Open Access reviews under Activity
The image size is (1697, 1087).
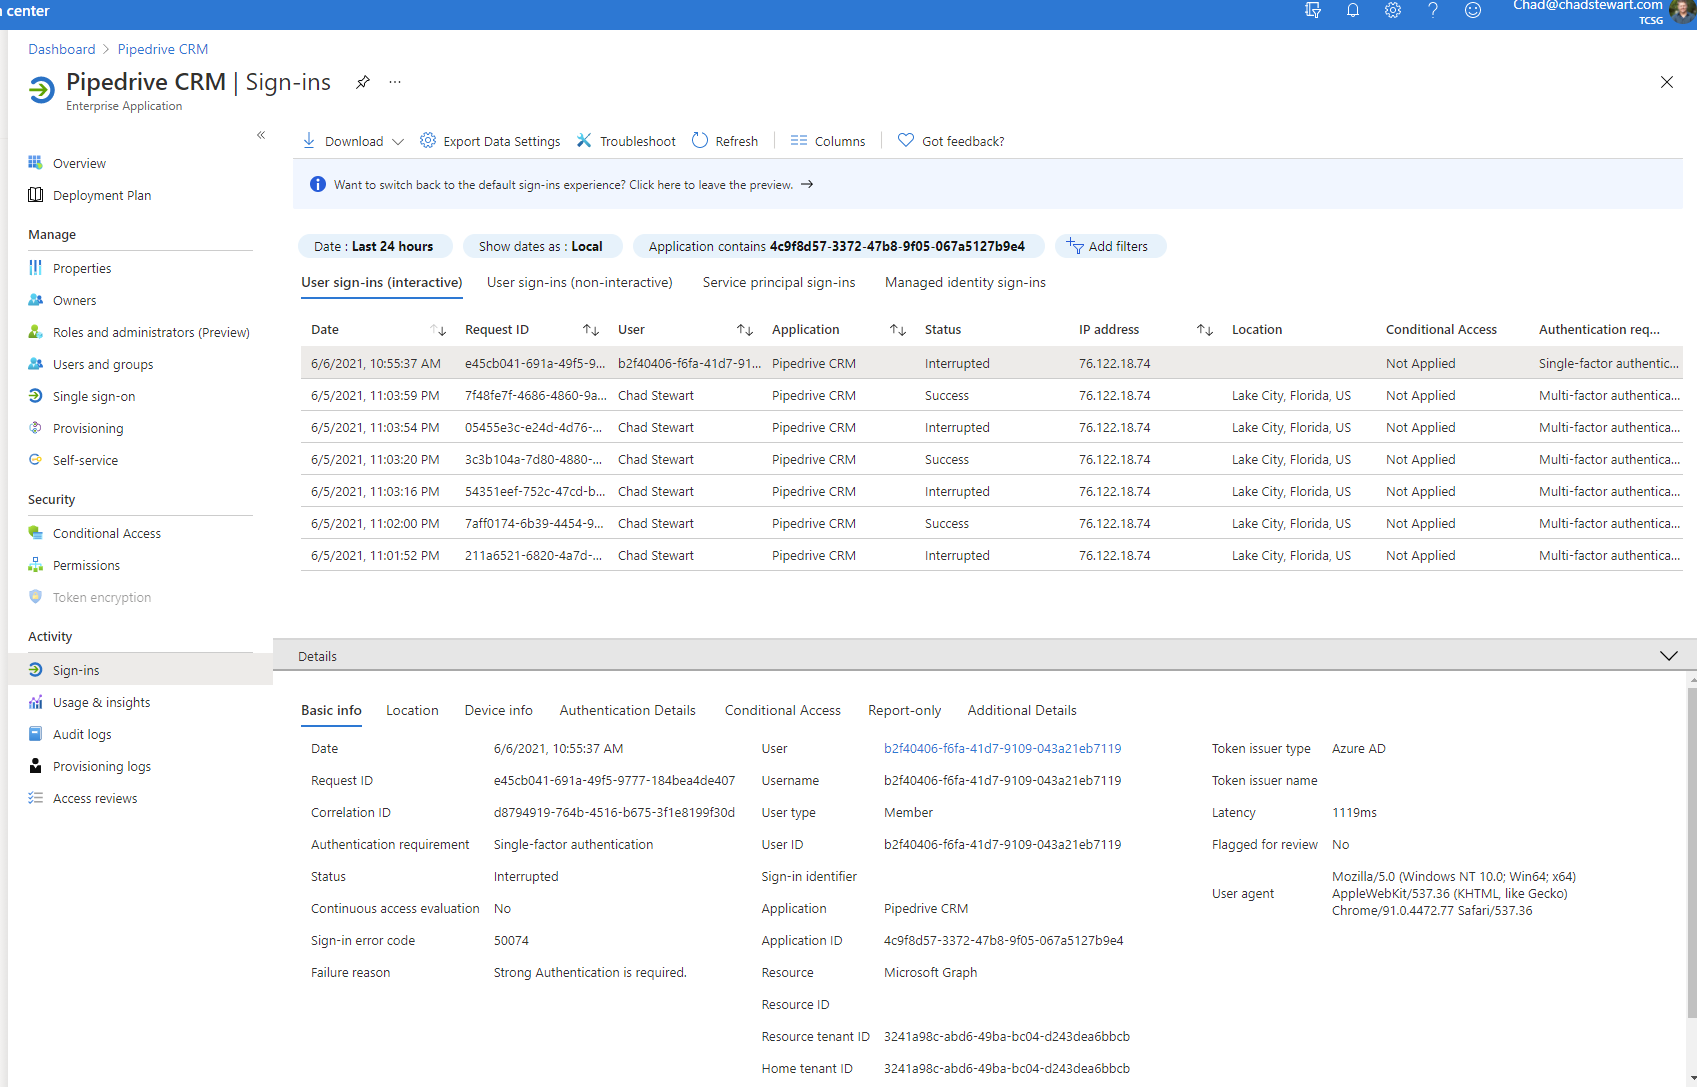(95, 799)
